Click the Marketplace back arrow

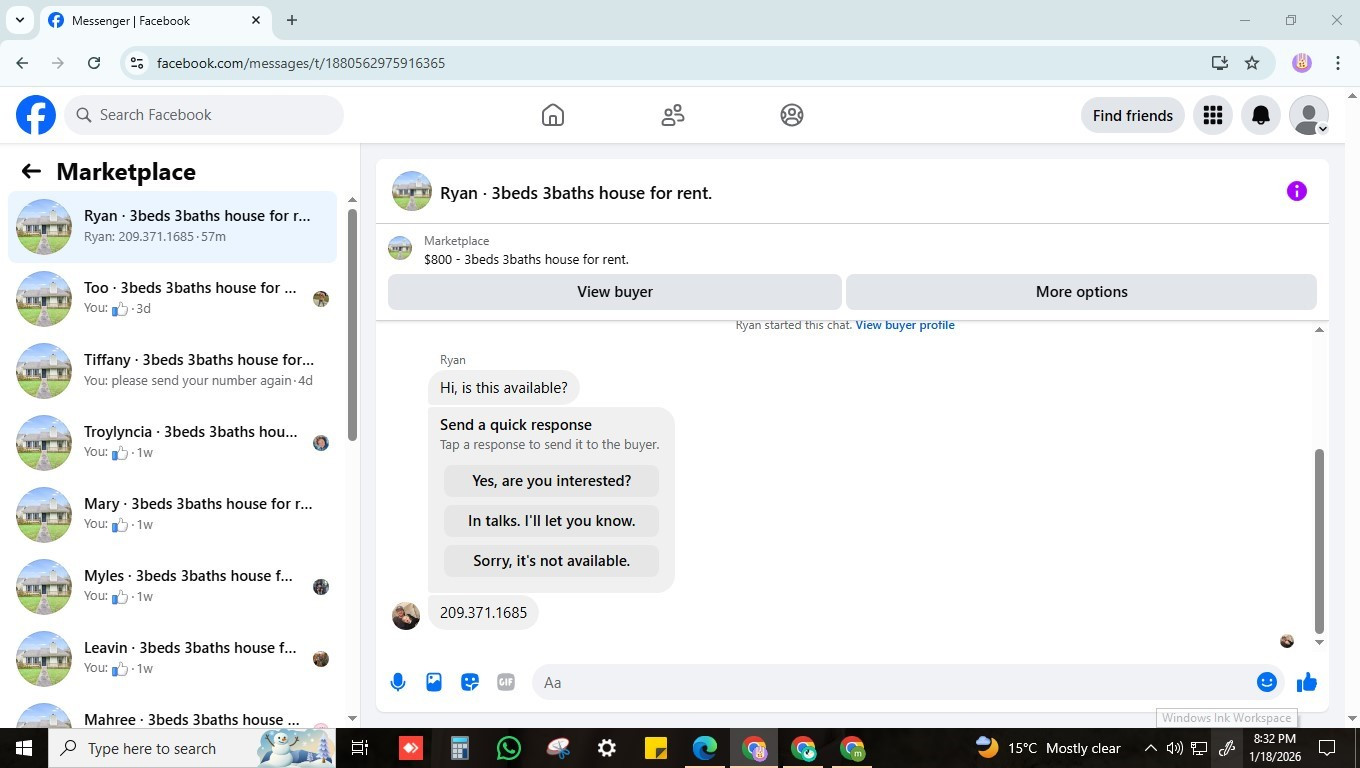31,171
